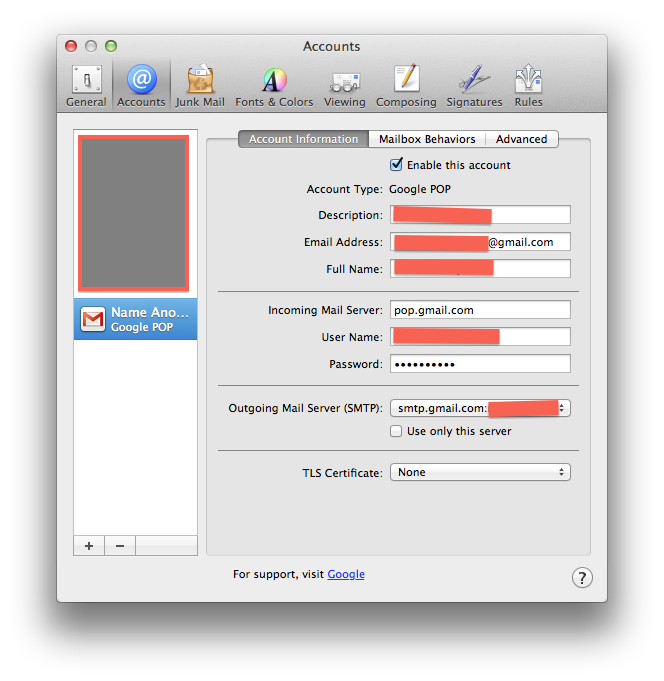This screenshot has height=681, width=664.
Task: Open Junk Mail preferences
Action: [x=200, y=86]
